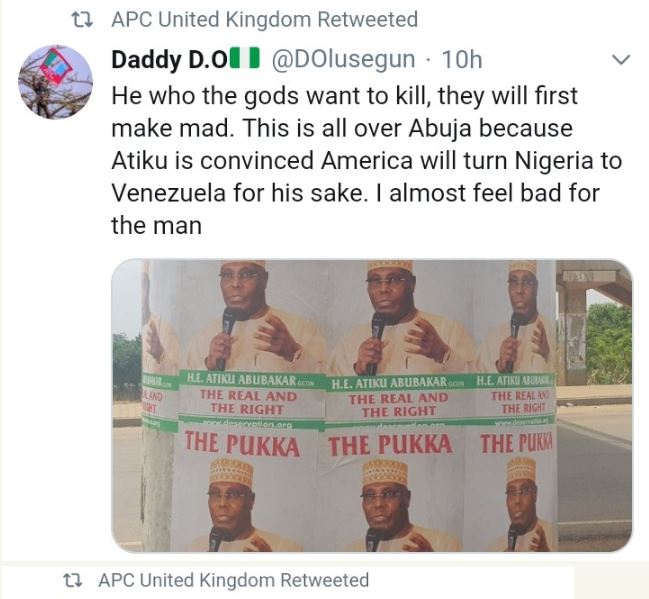
Task: Click the center "H.E. ATIKU ABUBAKAR" green banner
Action: [x=397, y=382]
